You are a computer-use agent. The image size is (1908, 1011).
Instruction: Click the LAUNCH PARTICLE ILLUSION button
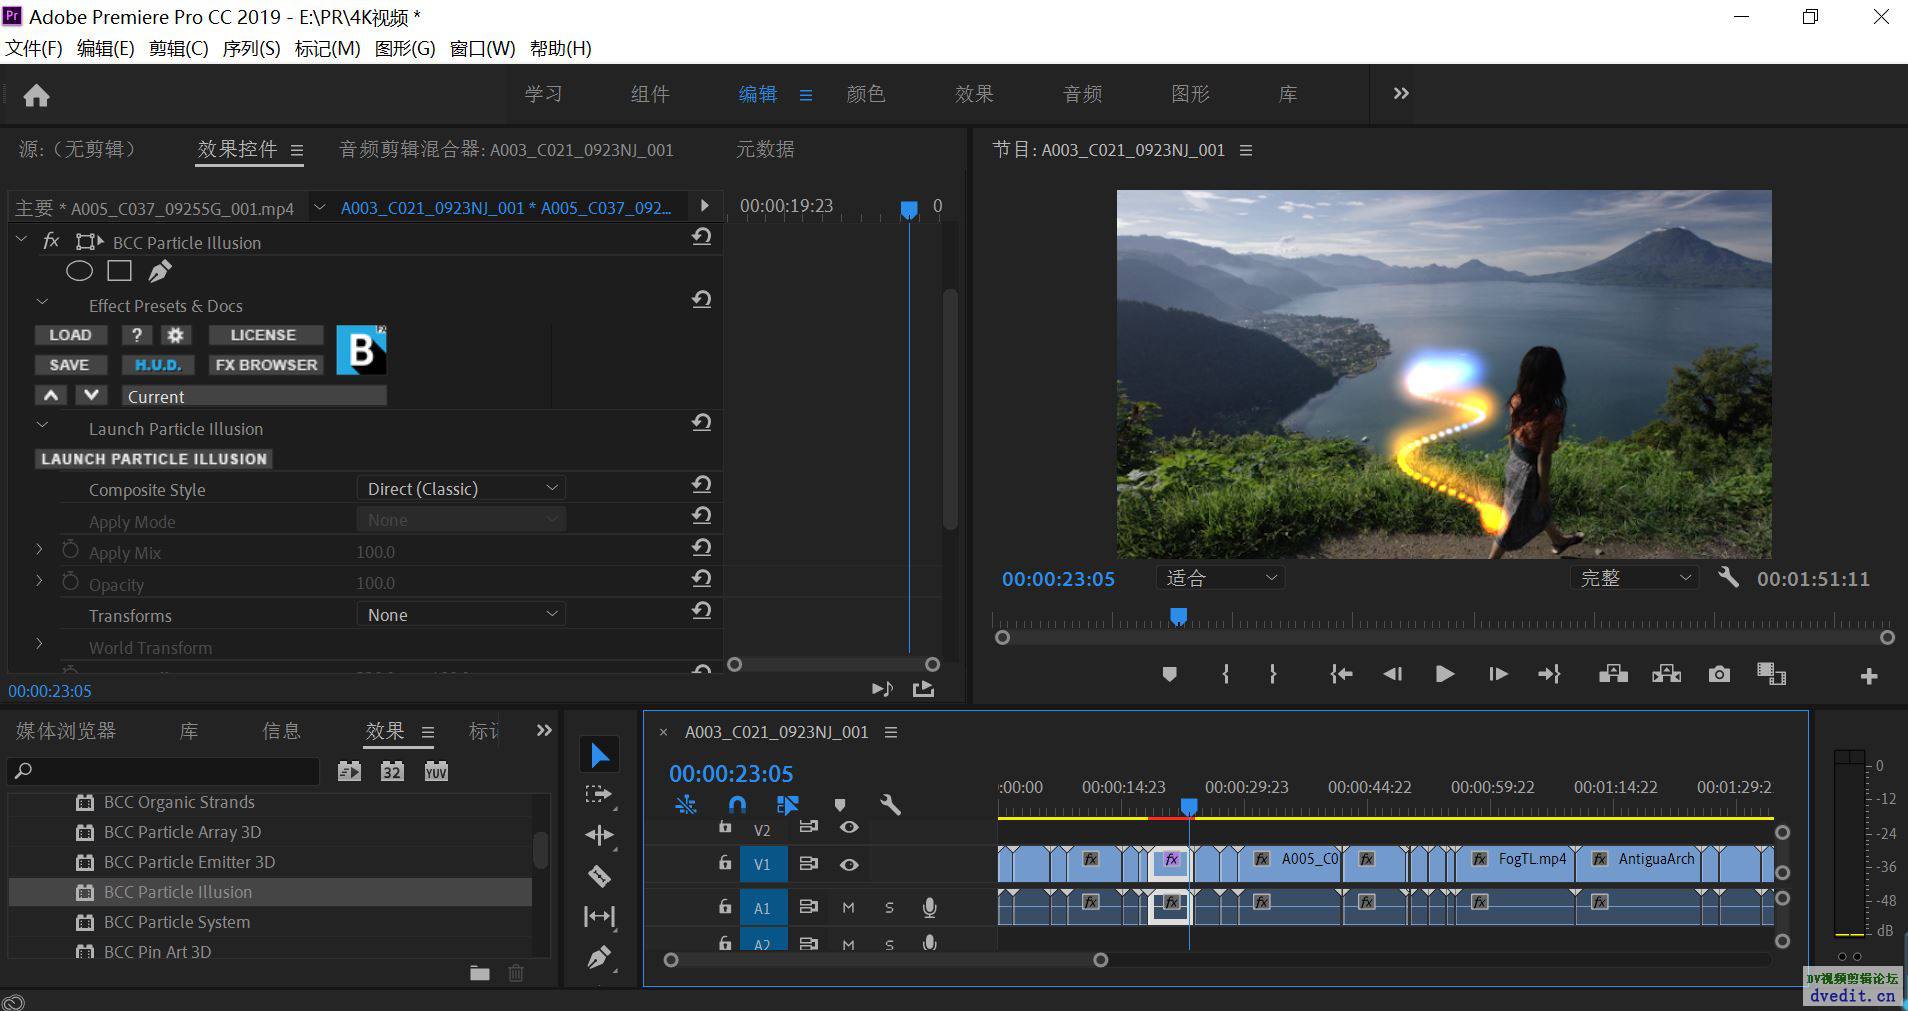pos(154,459)
